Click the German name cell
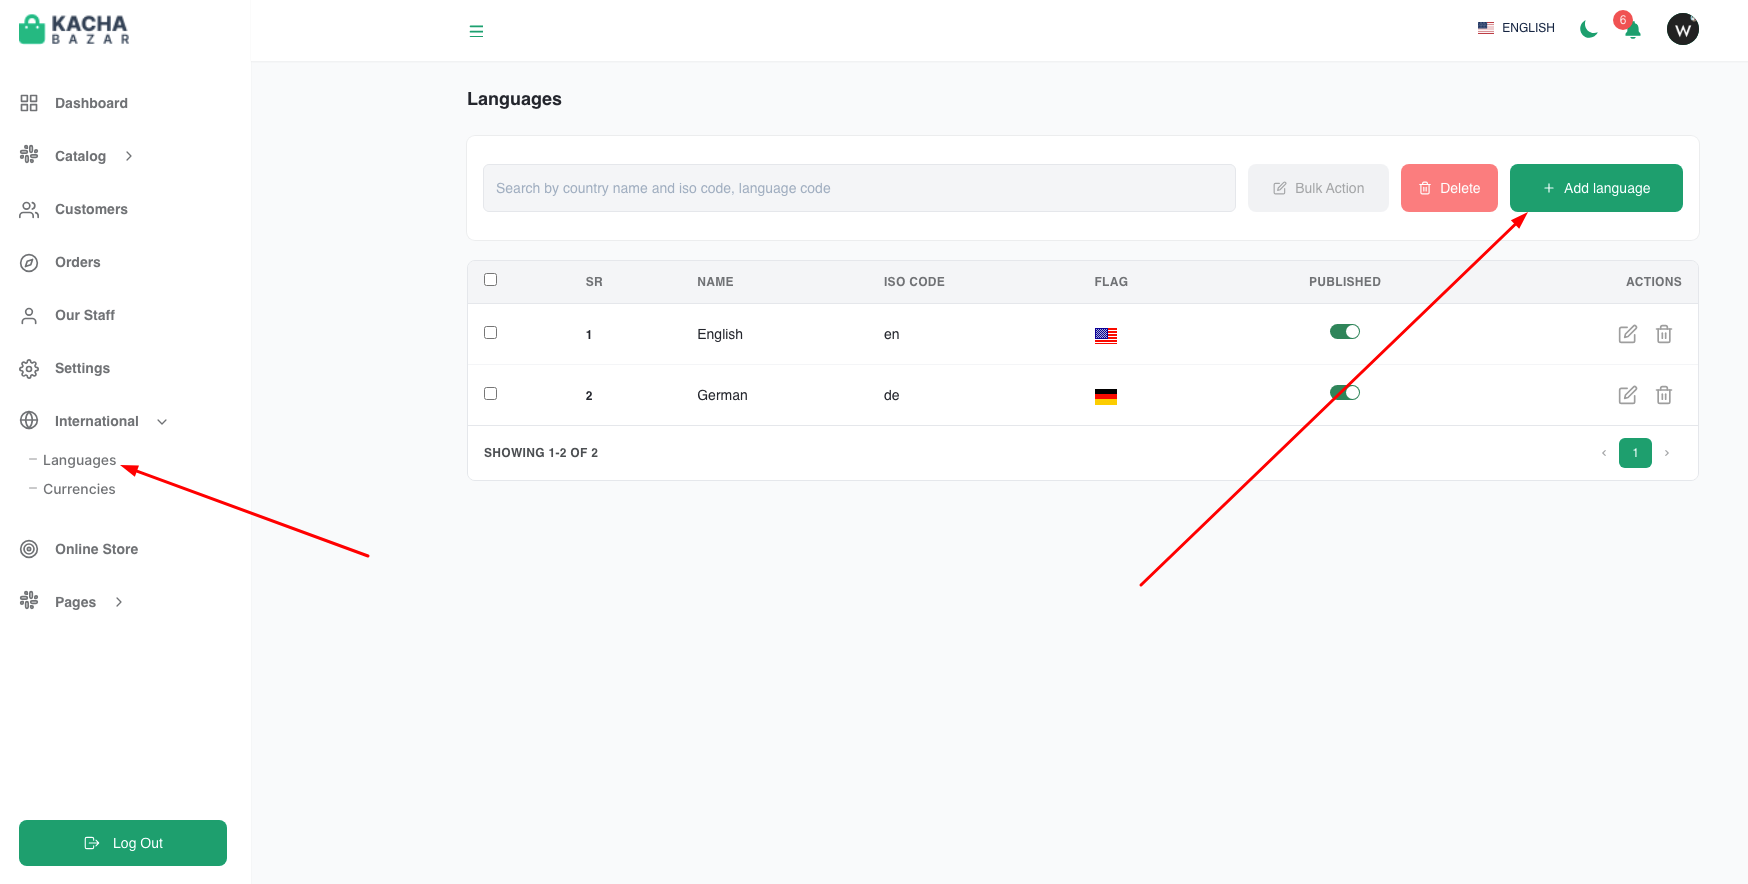The image size is (1748, 884). (722, 395)
